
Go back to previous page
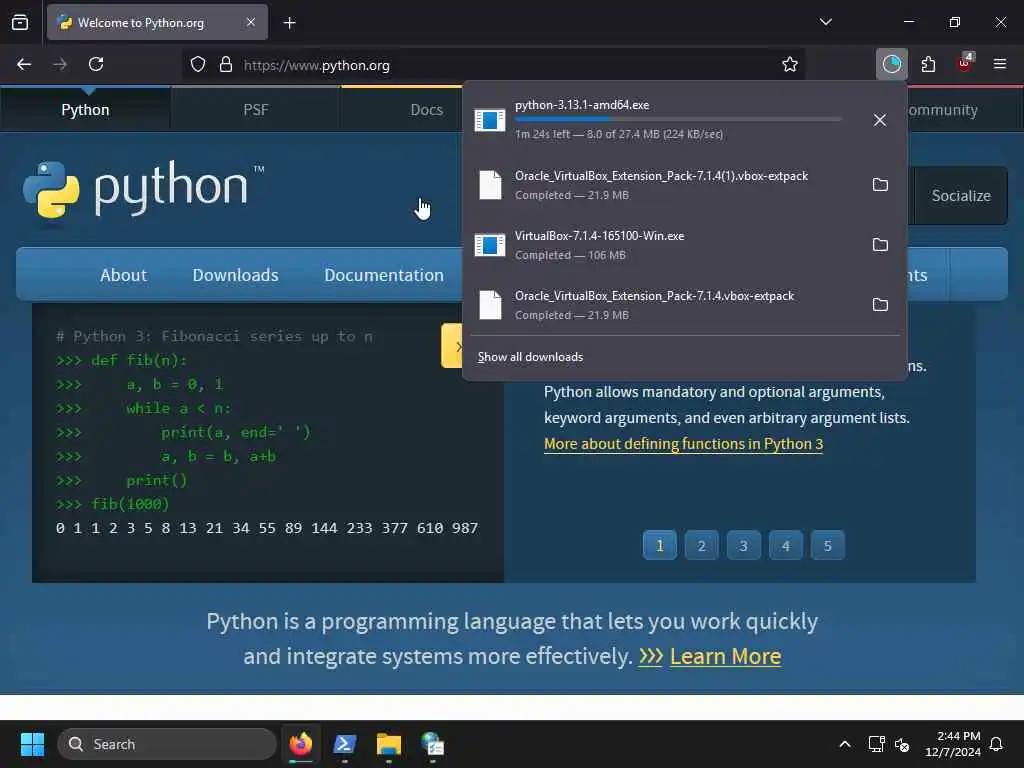tap(24, 64)
